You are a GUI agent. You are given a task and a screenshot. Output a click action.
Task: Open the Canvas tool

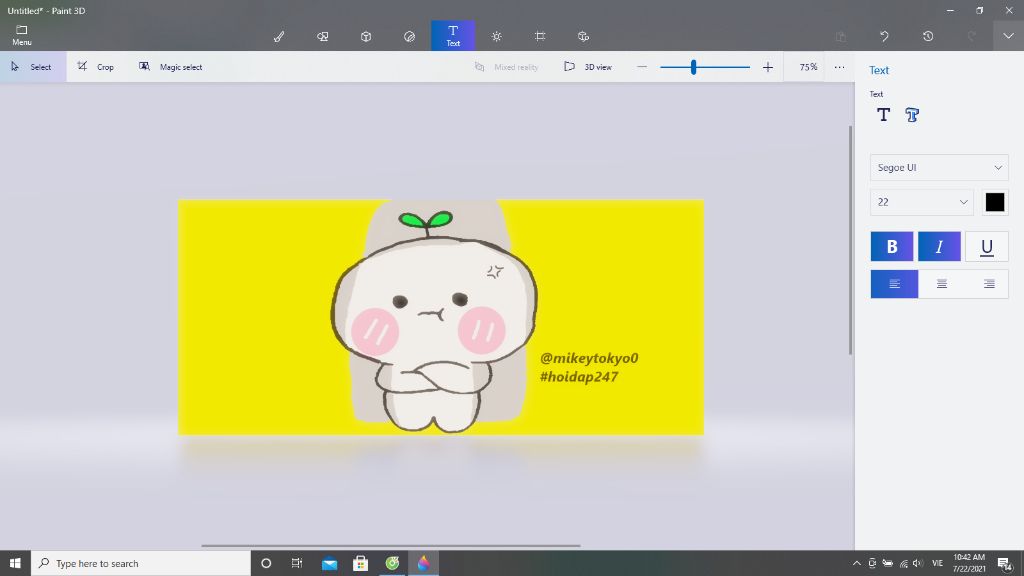click(540, 37)
